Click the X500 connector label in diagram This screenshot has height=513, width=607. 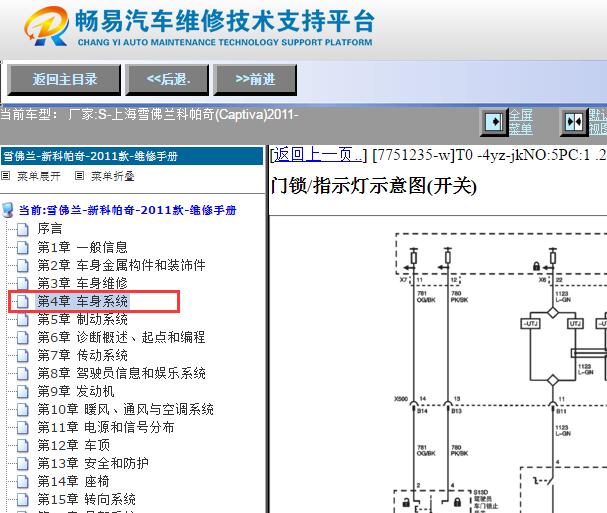401,399
